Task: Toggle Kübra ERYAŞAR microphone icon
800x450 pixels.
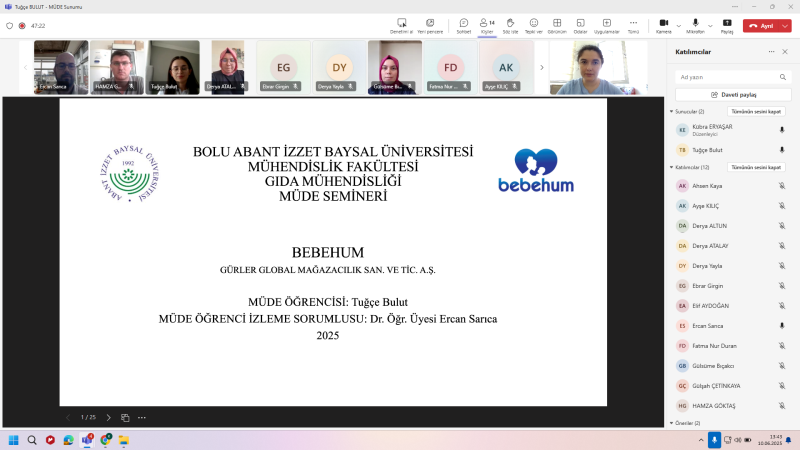Action: (782, 130)
